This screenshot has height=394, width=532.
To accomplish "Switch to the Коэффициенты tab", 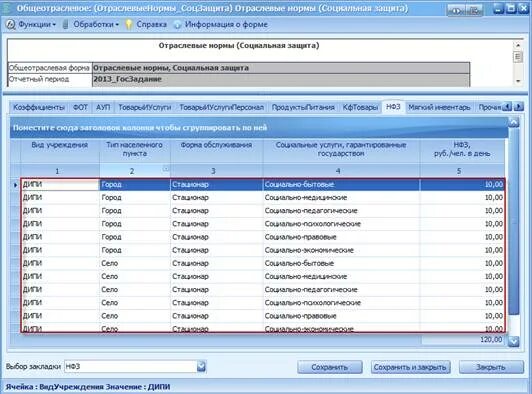I will click(x=39, y=107).
